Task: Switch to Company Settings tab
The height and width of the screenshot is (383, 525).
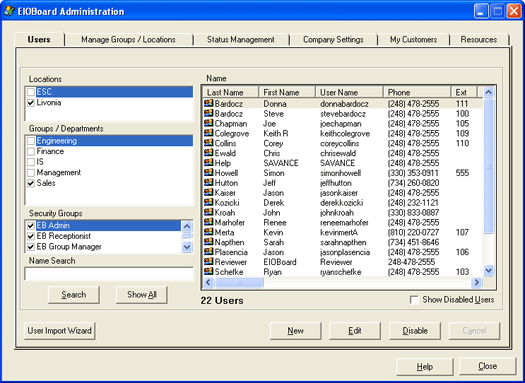Action: tap(333, 40)
